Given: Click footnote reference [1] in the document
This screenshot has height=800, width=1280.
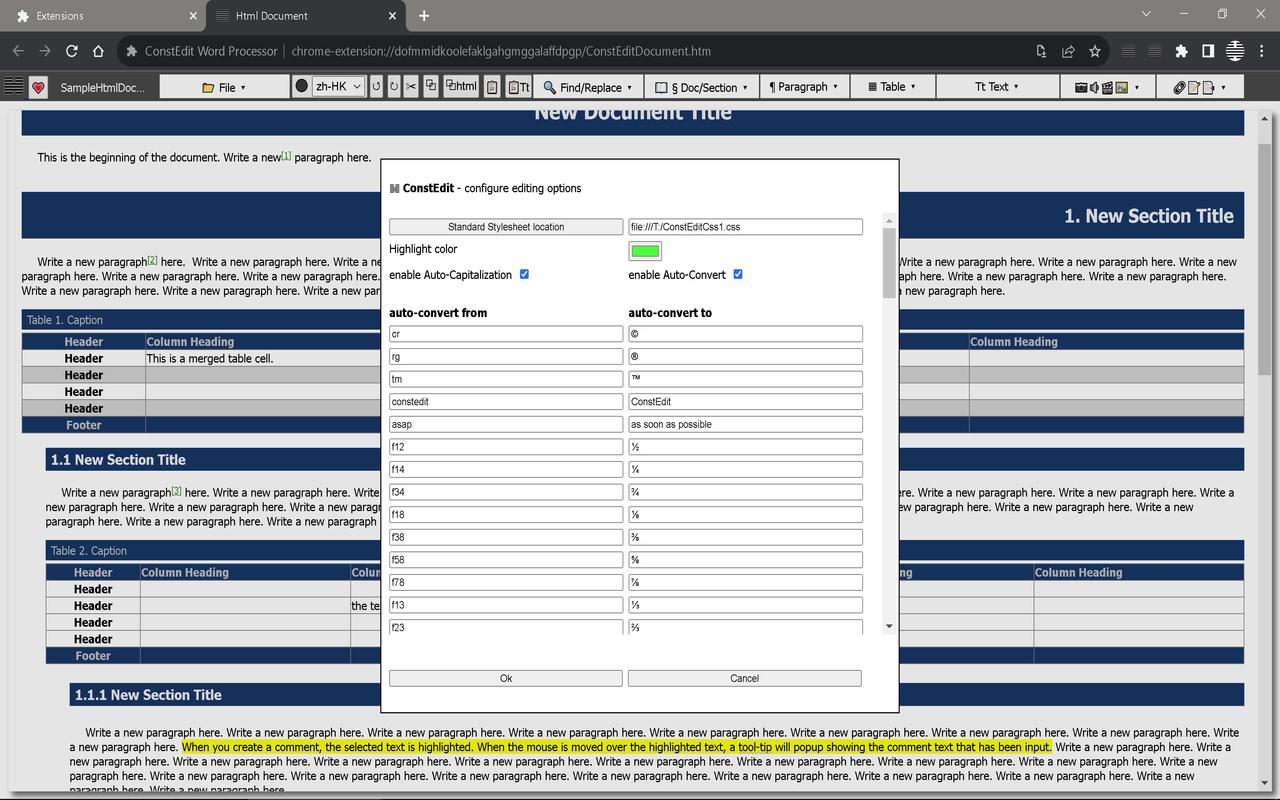Looking at the screenshot, I should pos(286,155).
